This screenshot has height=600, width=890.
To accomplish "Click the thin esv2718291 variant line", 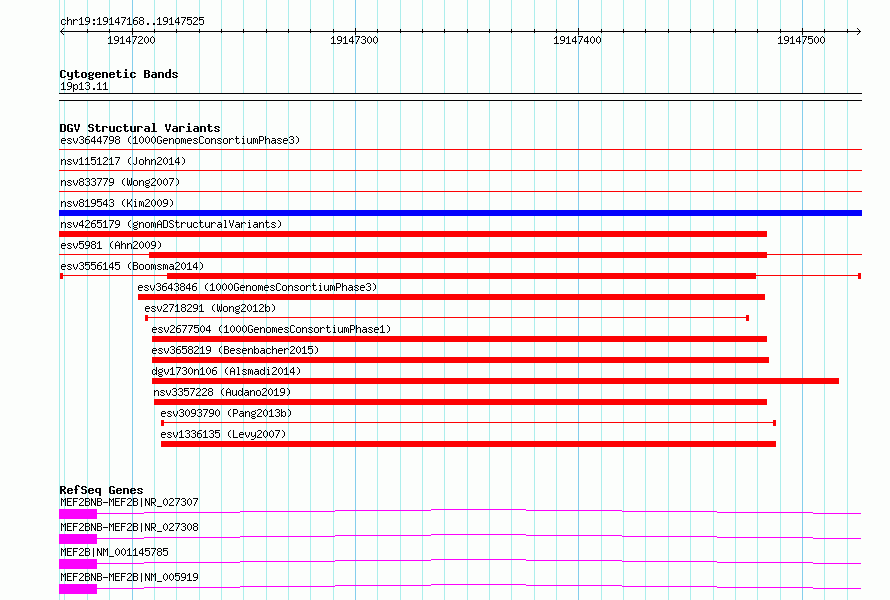I will [447, 318].
